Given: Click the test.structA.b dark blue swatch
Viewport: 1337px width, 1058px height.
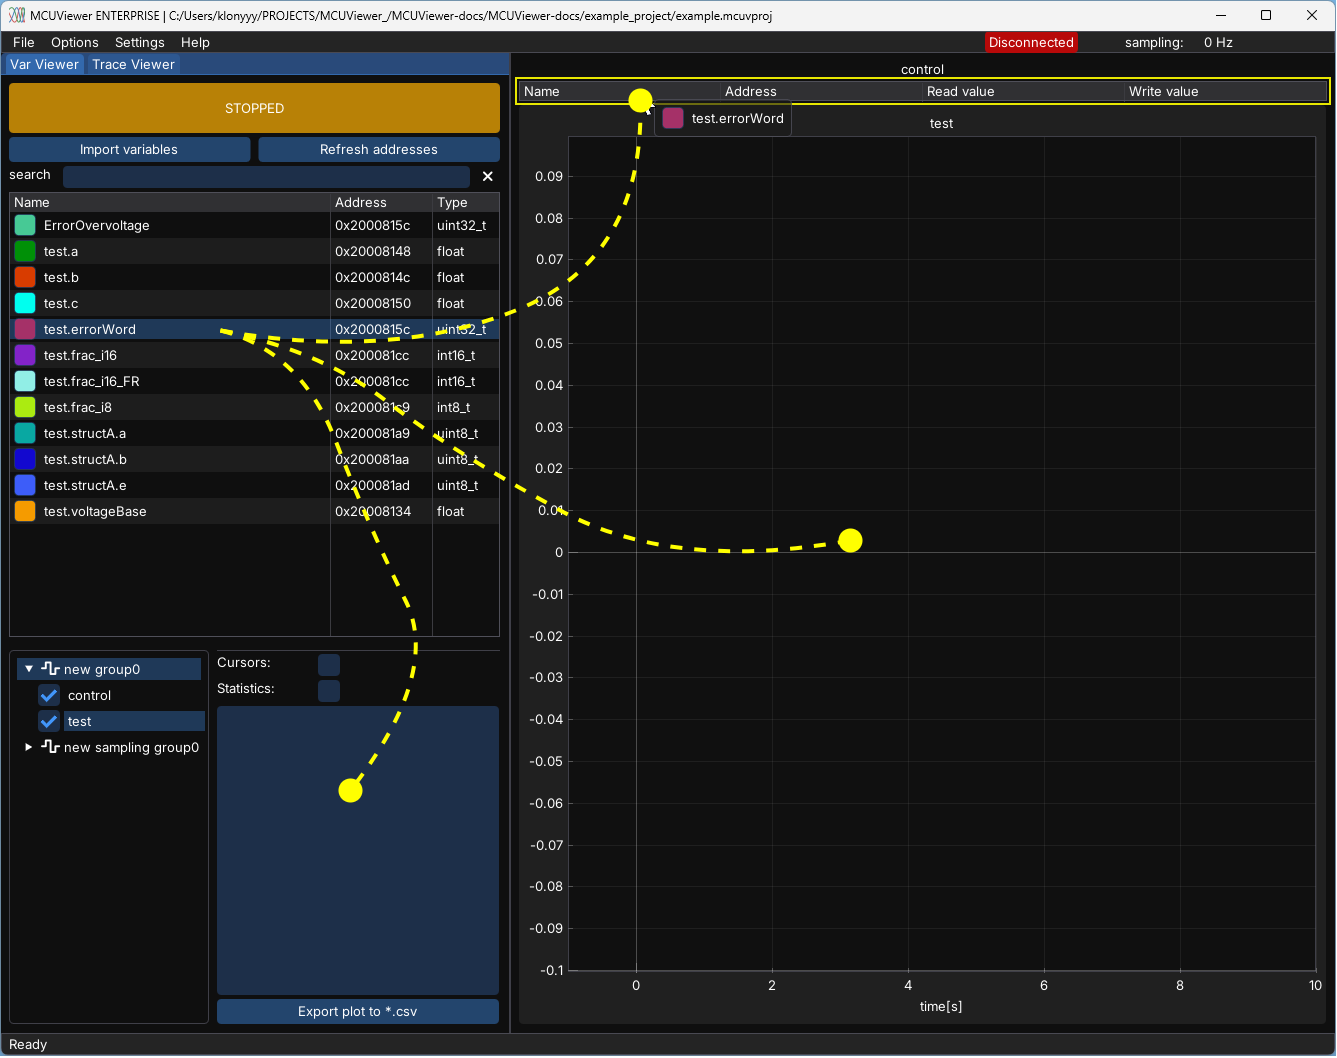Looking at the screenshot, I should pyautogui.click(x=25, y=460).
